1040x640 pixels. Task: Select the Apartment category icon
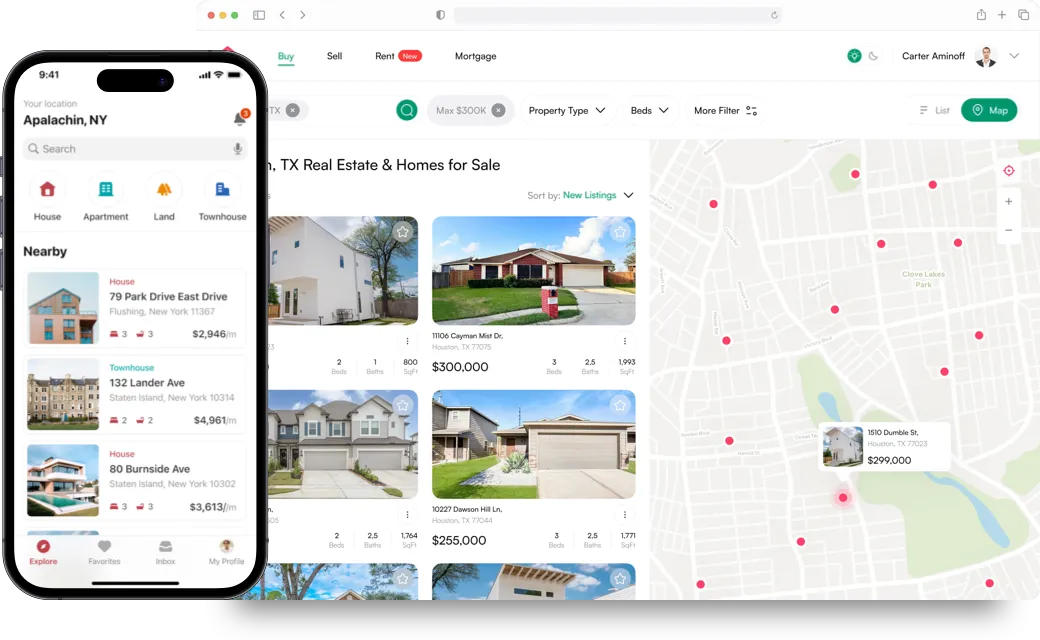[x=106, y=190]
